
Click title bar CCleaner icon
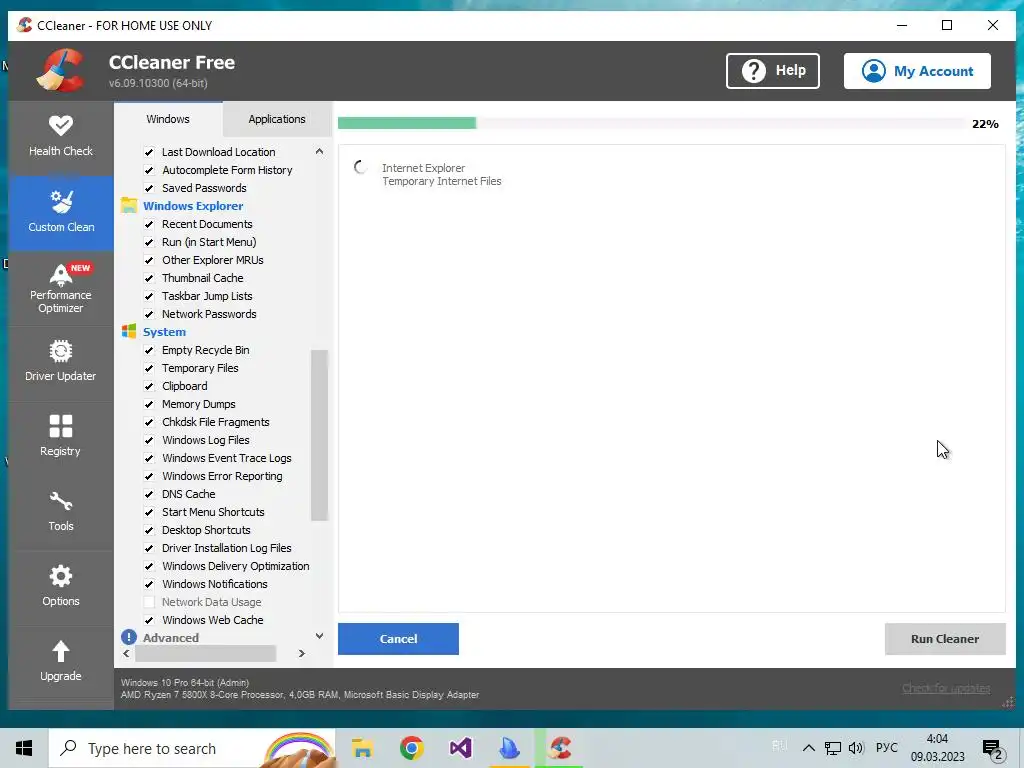24,25
